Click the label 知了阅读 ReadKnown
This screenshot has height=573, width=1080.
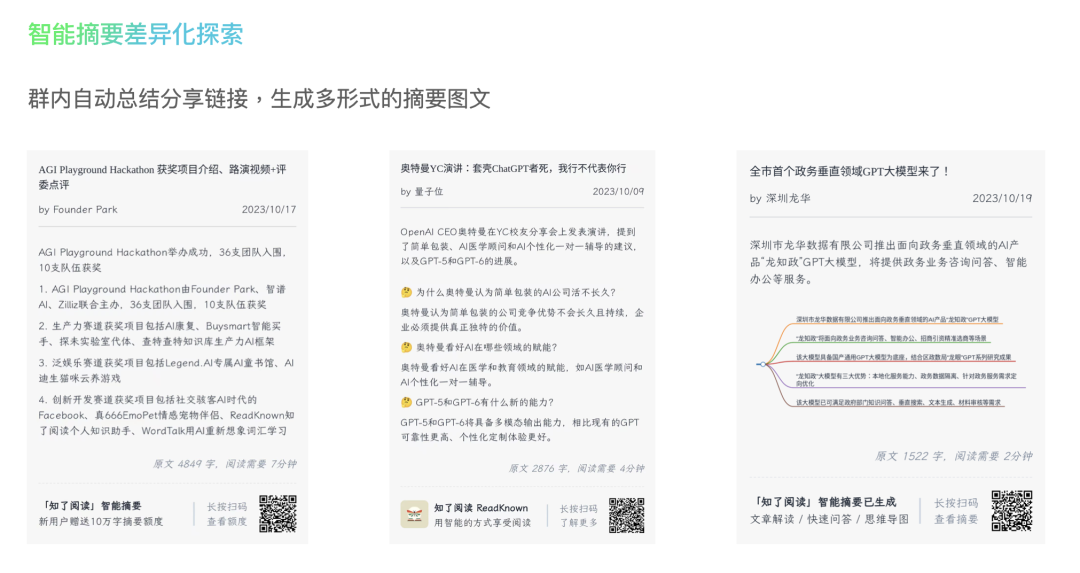pyautogui.click(x=481, y=508)
